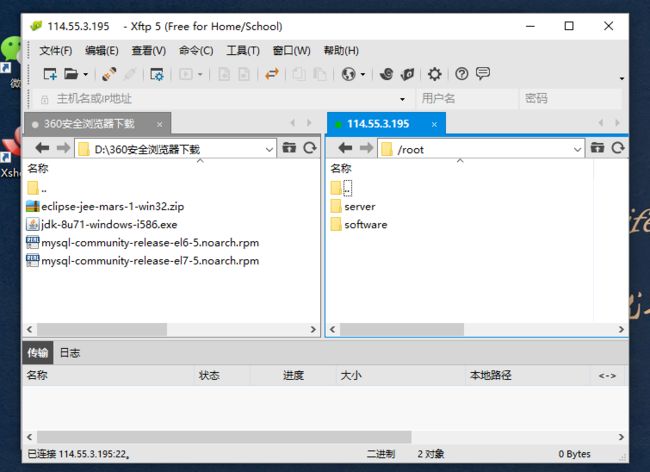The image size is (650, 472).
Task: Expand the host address dropdown arrow
Action: coord(402,99)
